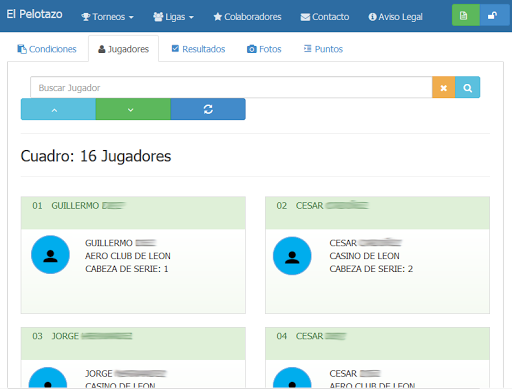Click Guillermo's blue avatar icon
This screenshot has width=512, height=389.
[50, 255]
